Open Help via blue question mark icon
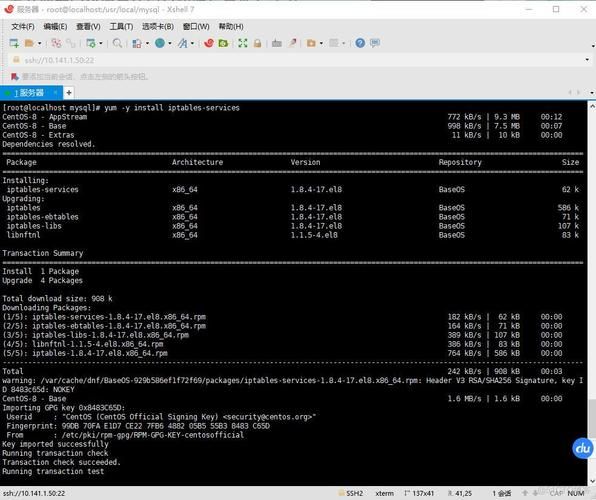 [360, 43]
